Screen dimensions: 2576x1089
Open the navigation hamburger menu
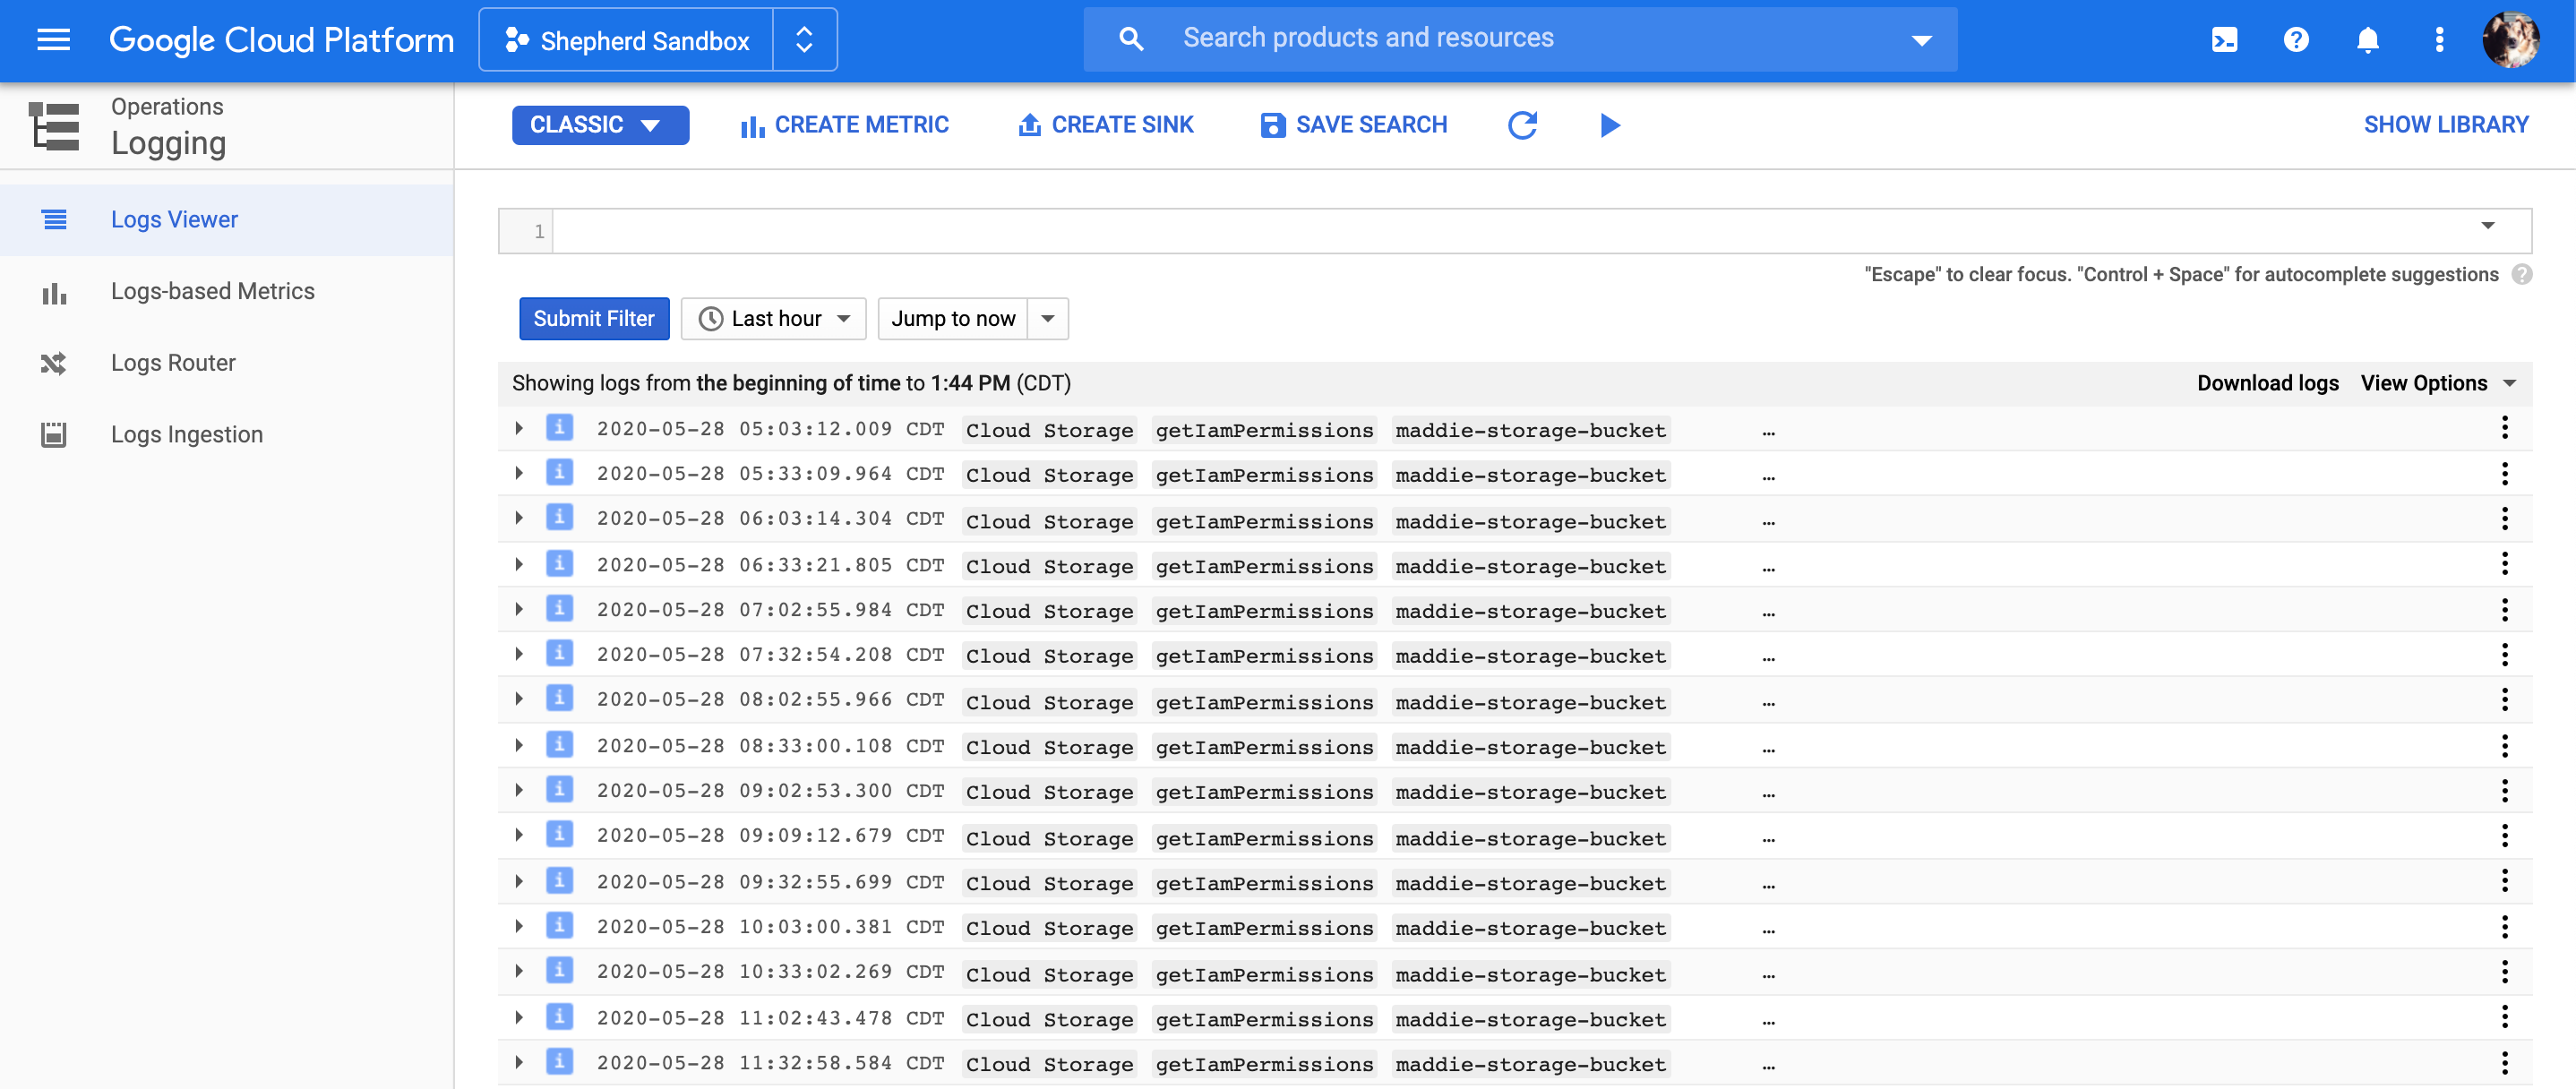coord(52,39)
